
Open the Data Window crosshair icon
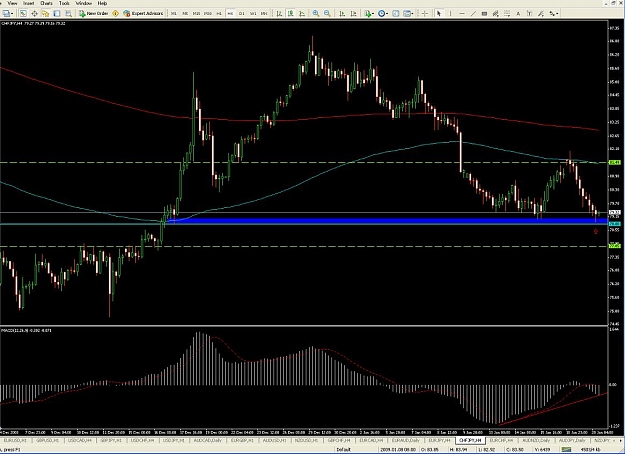coord(34,14)
